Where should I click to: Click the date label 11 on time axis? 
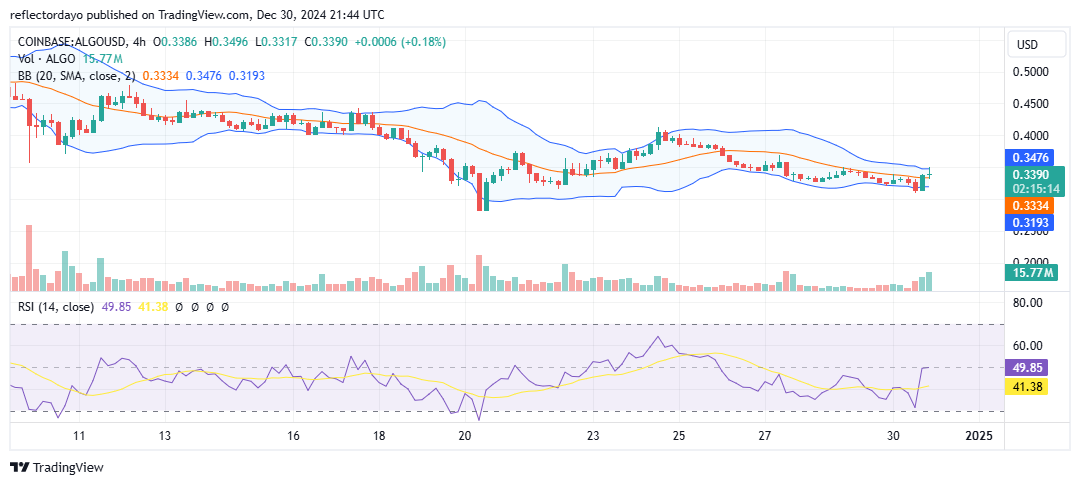tap(79, 436)
